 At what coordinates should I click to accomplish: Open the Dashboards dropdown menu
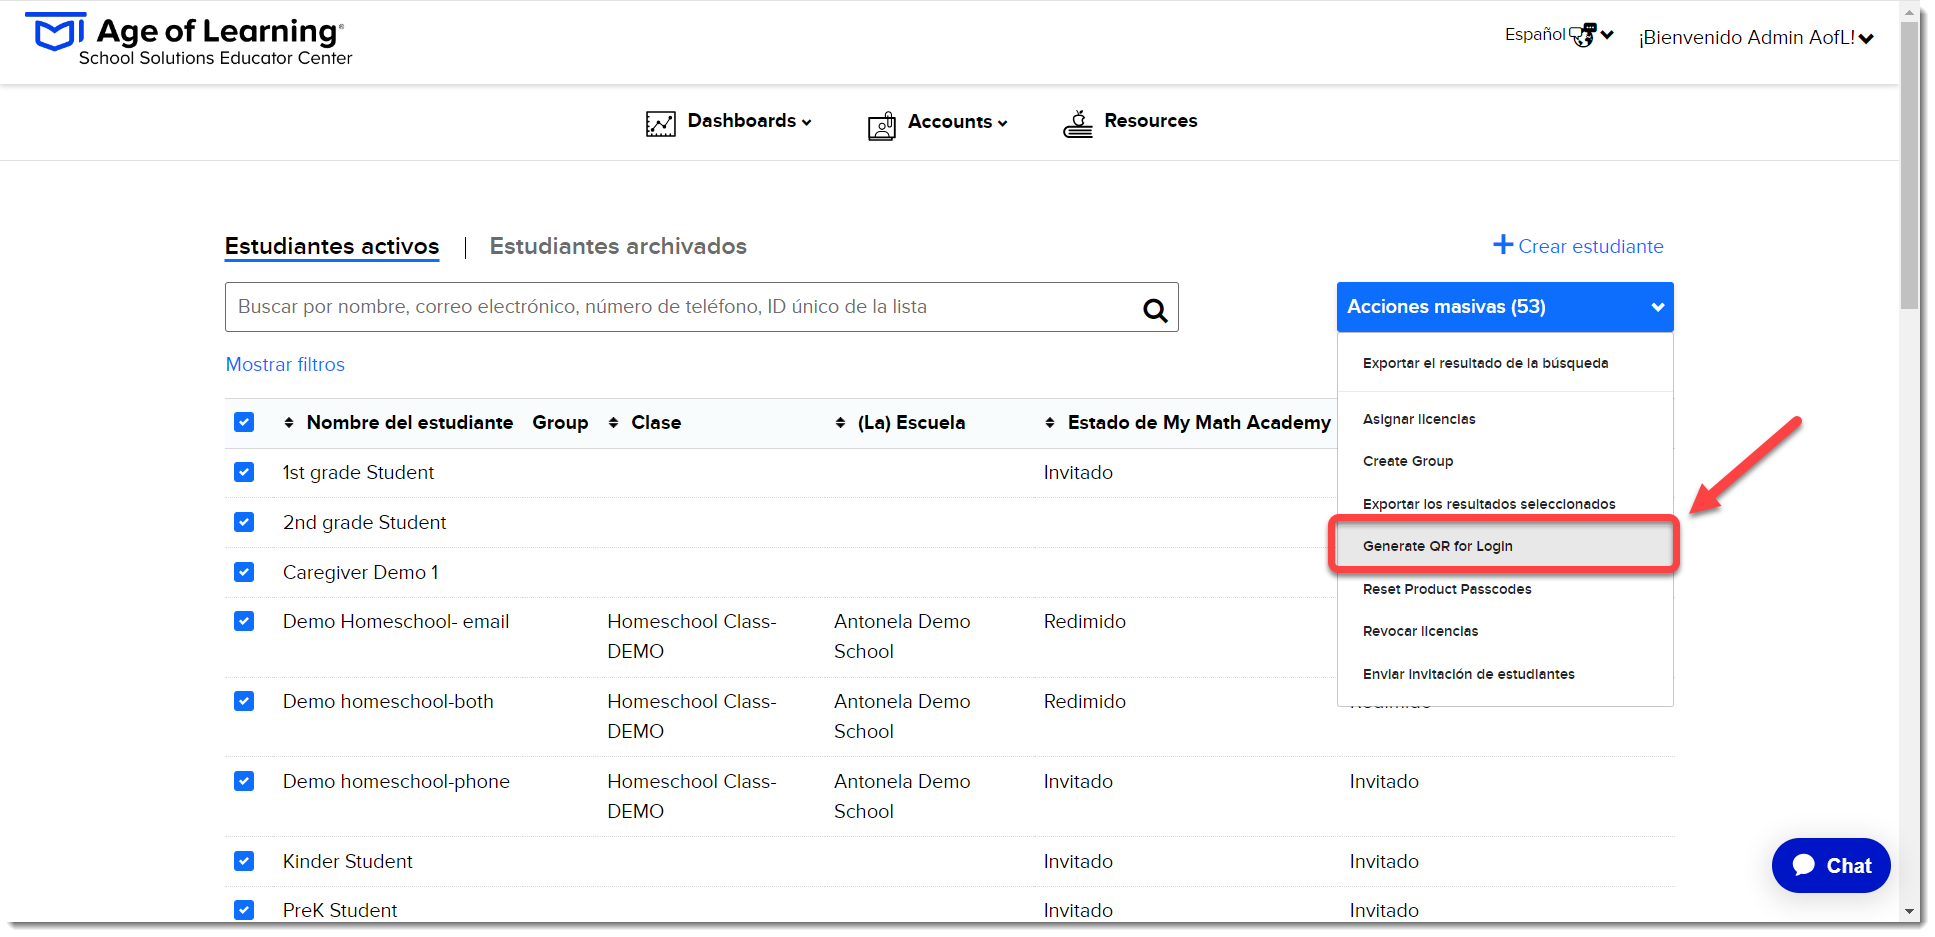pyautogui.click(x=749, y=121)
